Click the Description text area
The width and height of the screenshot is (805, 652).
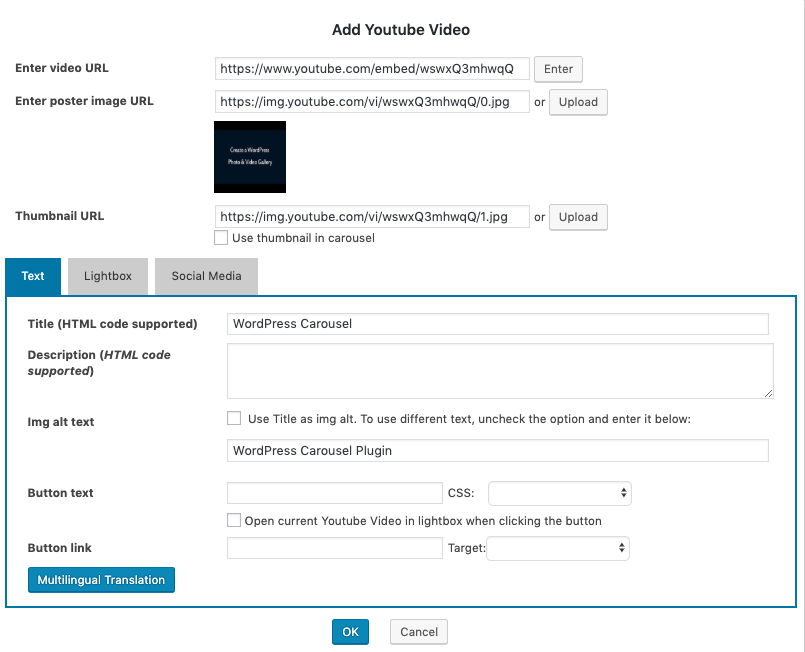point(500,371)
